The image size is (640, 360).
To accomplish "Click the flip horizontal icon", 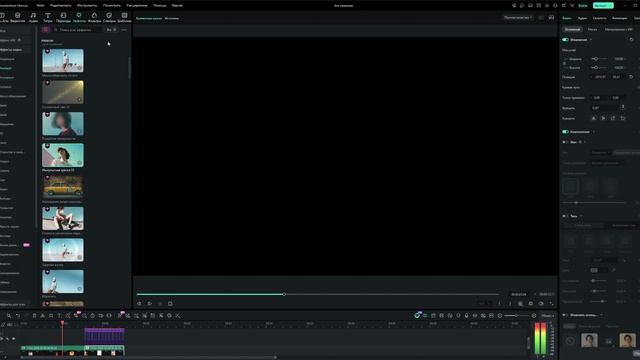I will click(x=593, y=118).
